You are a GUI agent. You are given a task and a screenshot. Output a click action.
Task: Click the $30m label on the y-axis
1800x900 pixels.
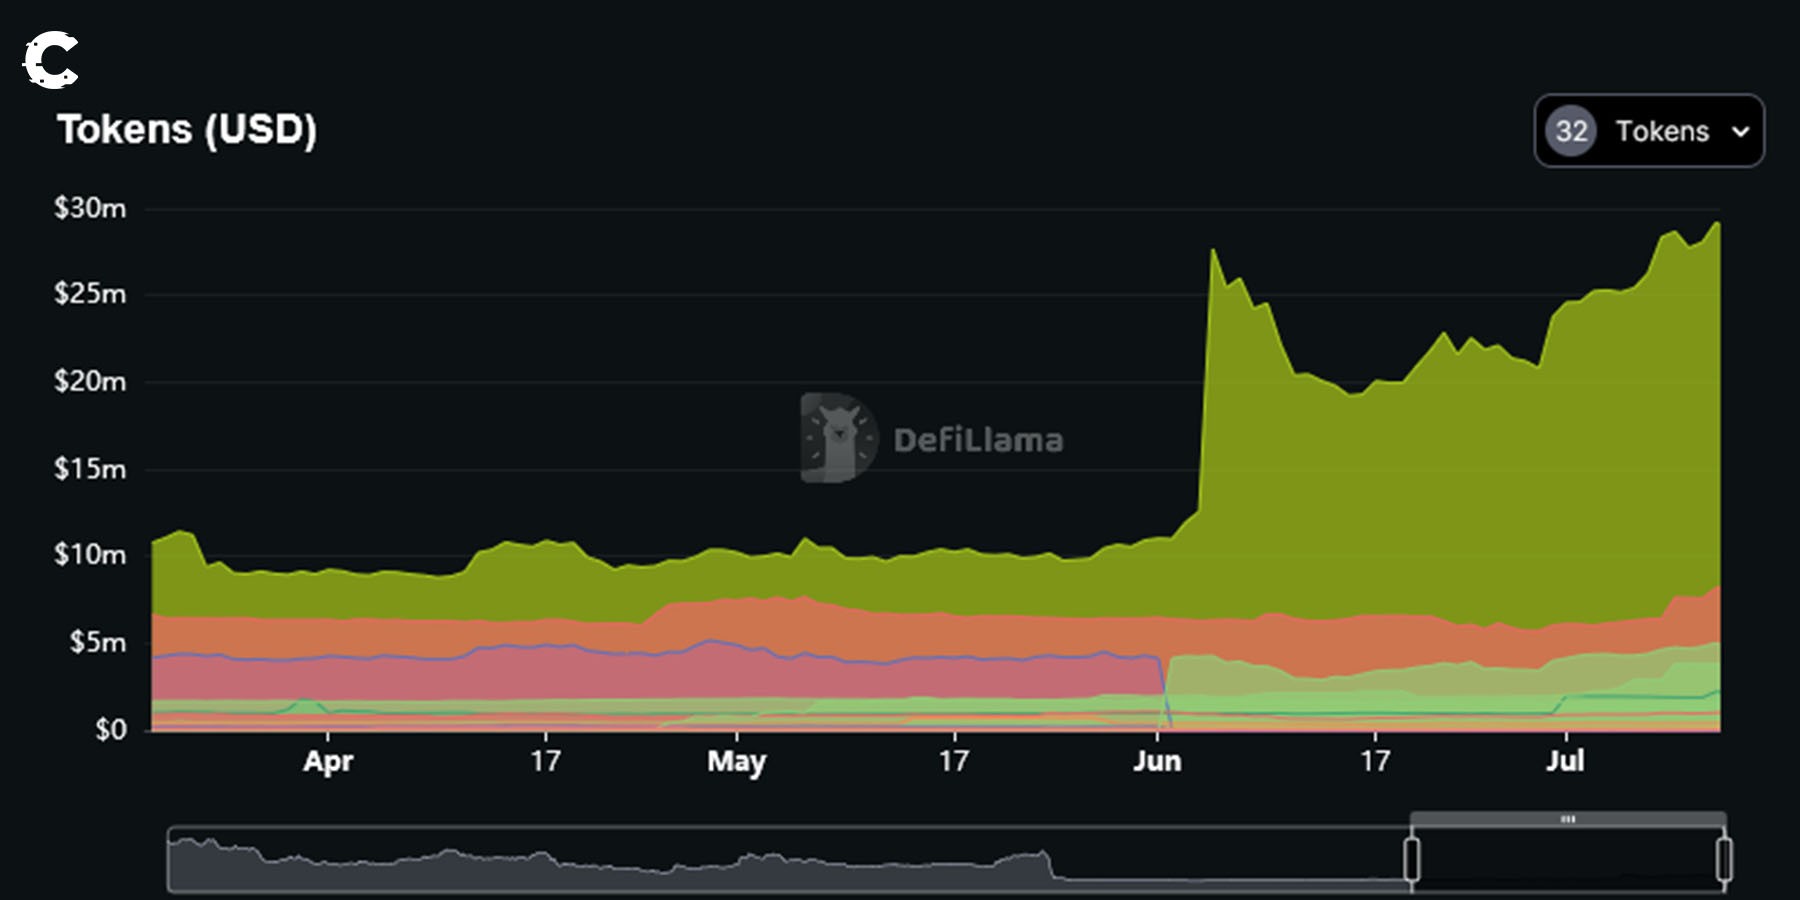(90, 208)
